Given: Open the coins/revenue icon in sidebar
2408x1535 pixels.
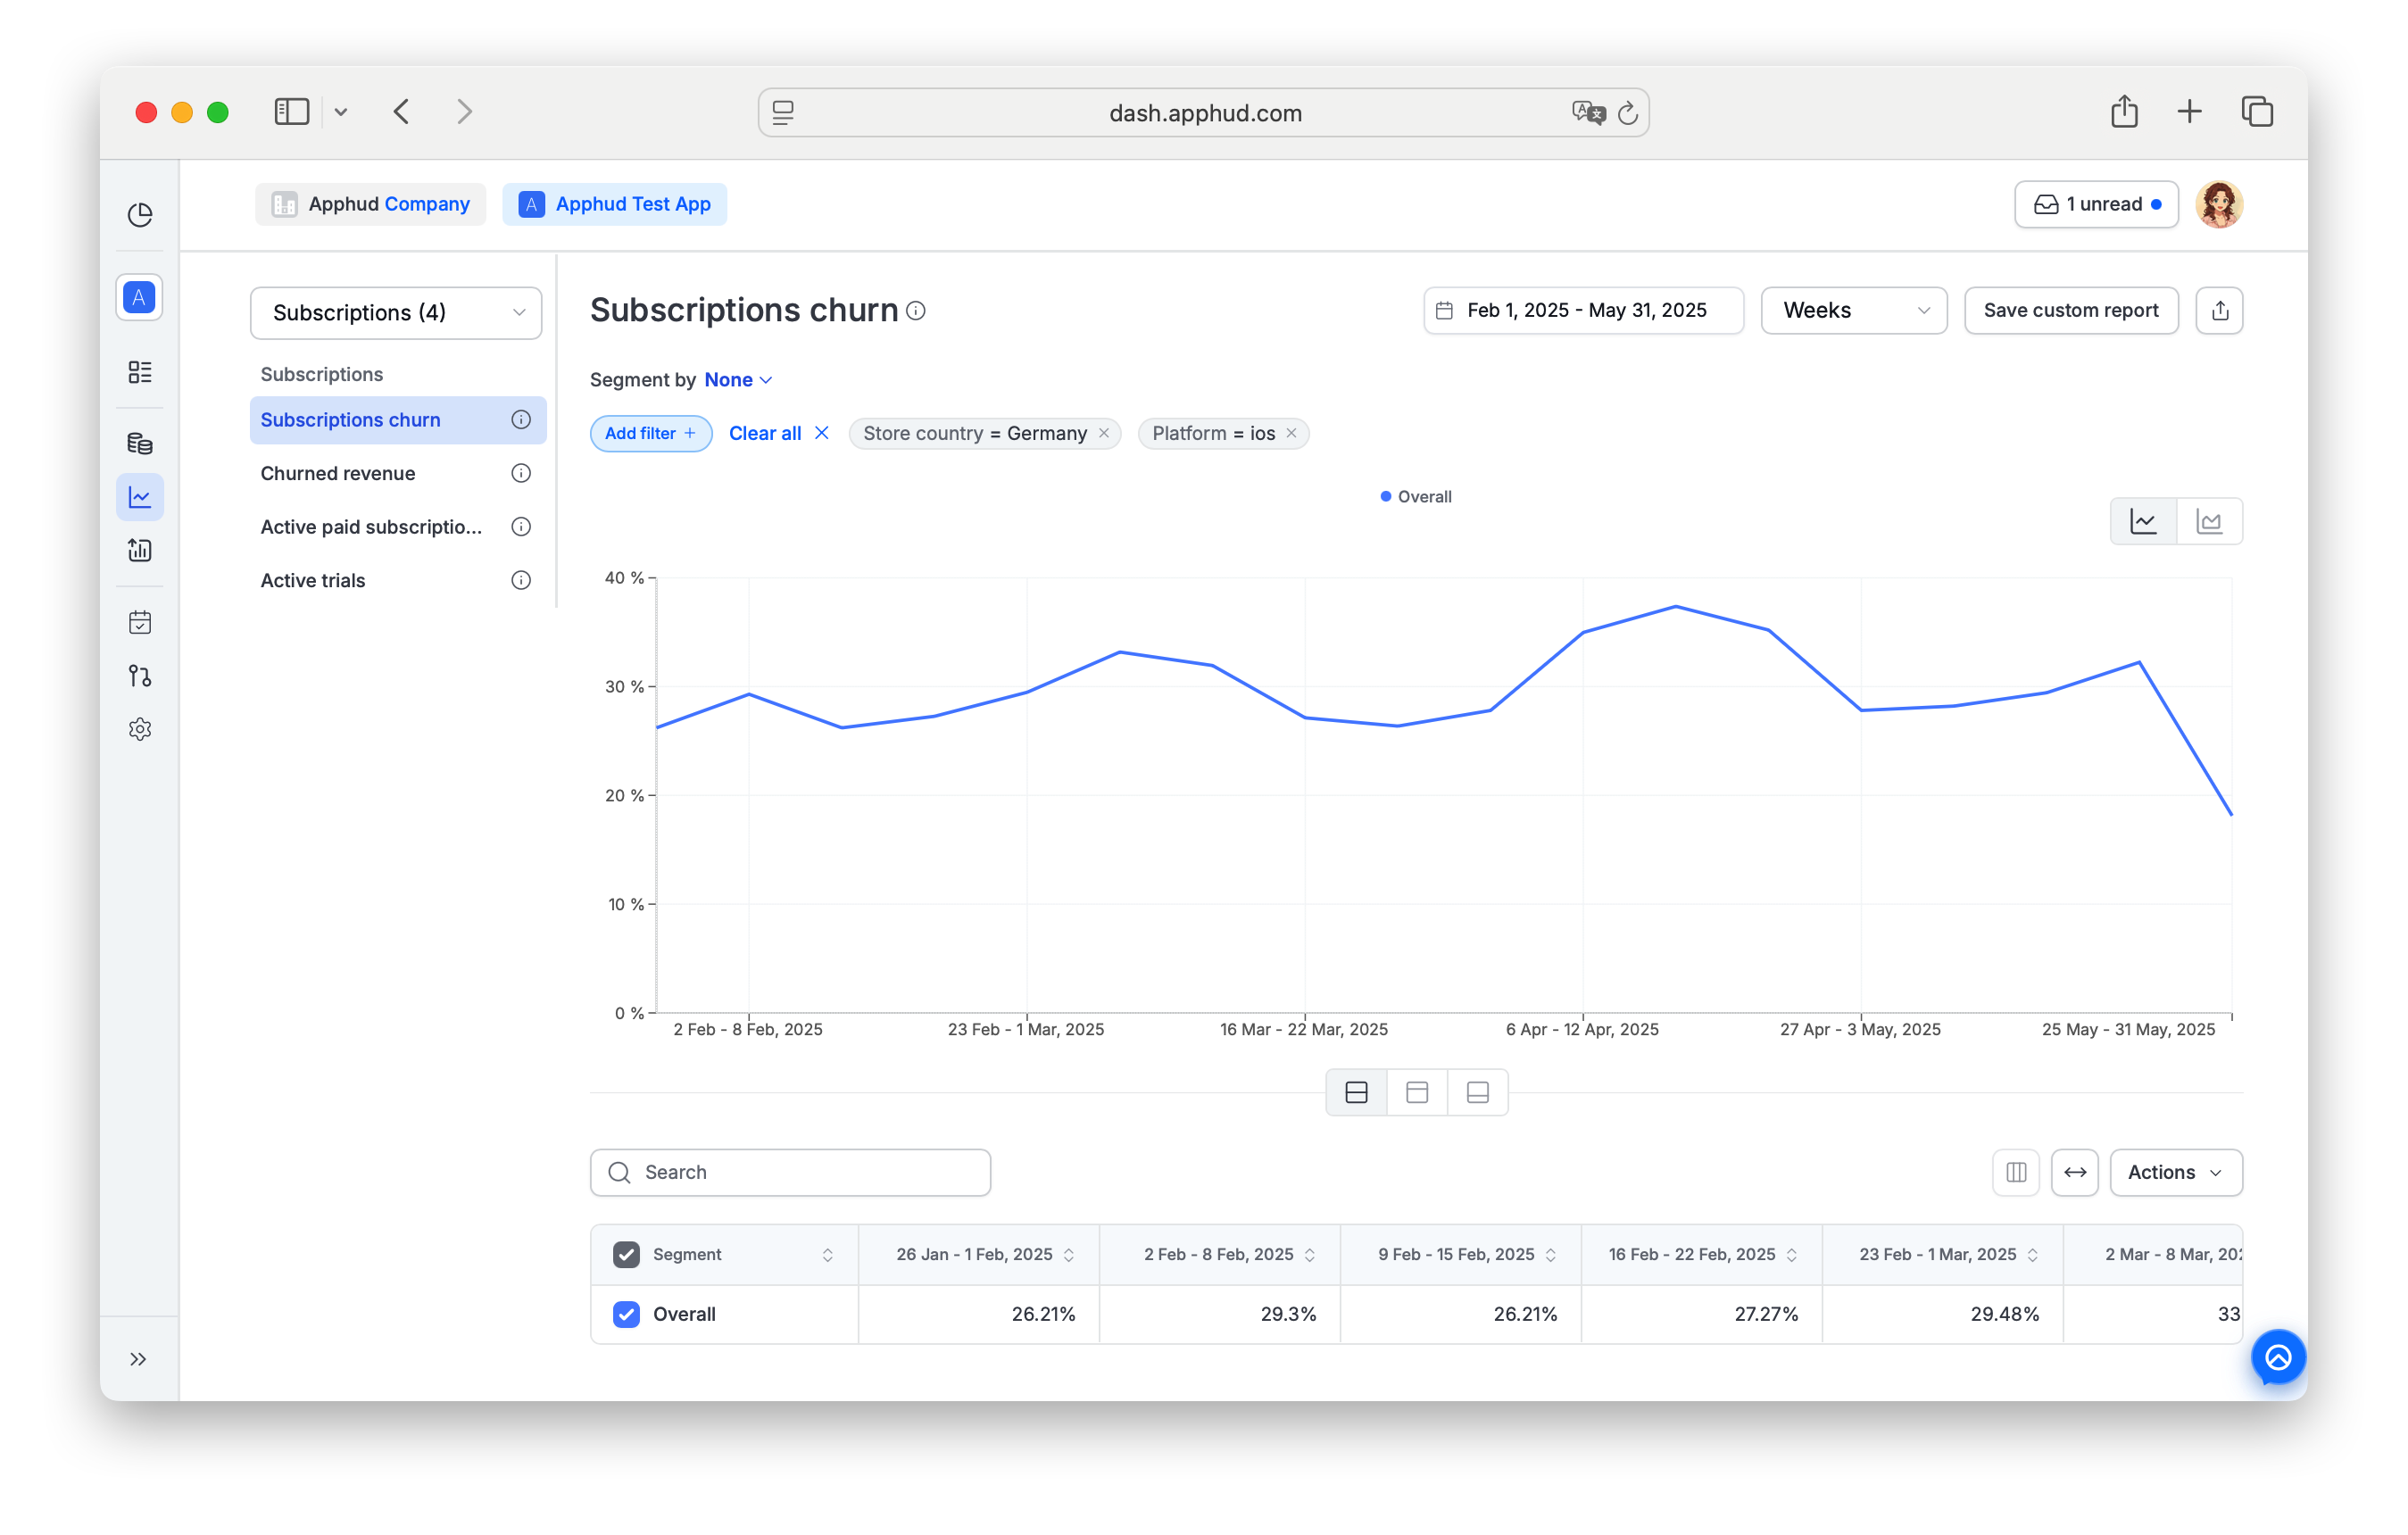Looking at the screenshot, I should 140,443.
